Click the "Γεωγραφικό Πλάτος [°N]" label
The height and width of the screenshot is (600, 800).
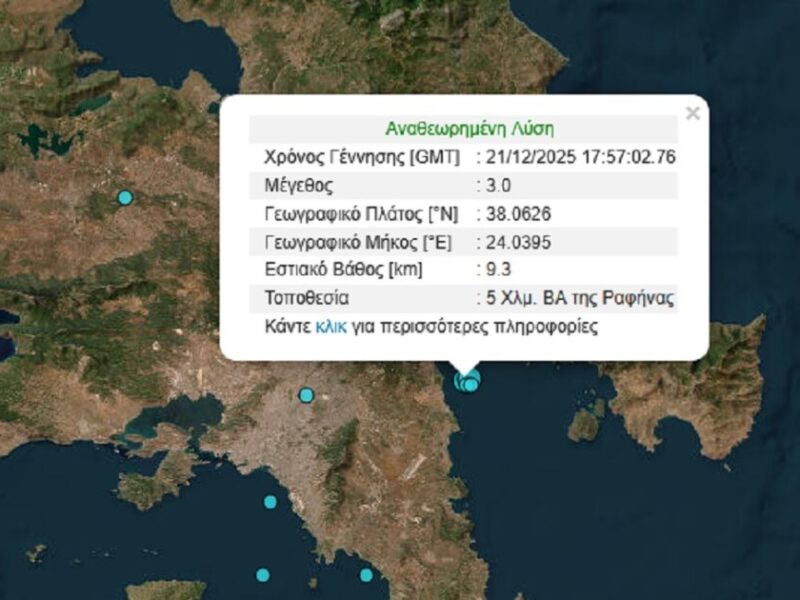click(359, 214)
